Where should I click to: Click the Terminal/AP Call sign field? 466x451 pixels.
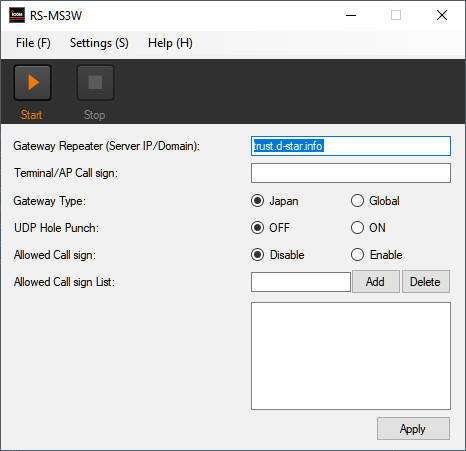click(x=351, y=173)
